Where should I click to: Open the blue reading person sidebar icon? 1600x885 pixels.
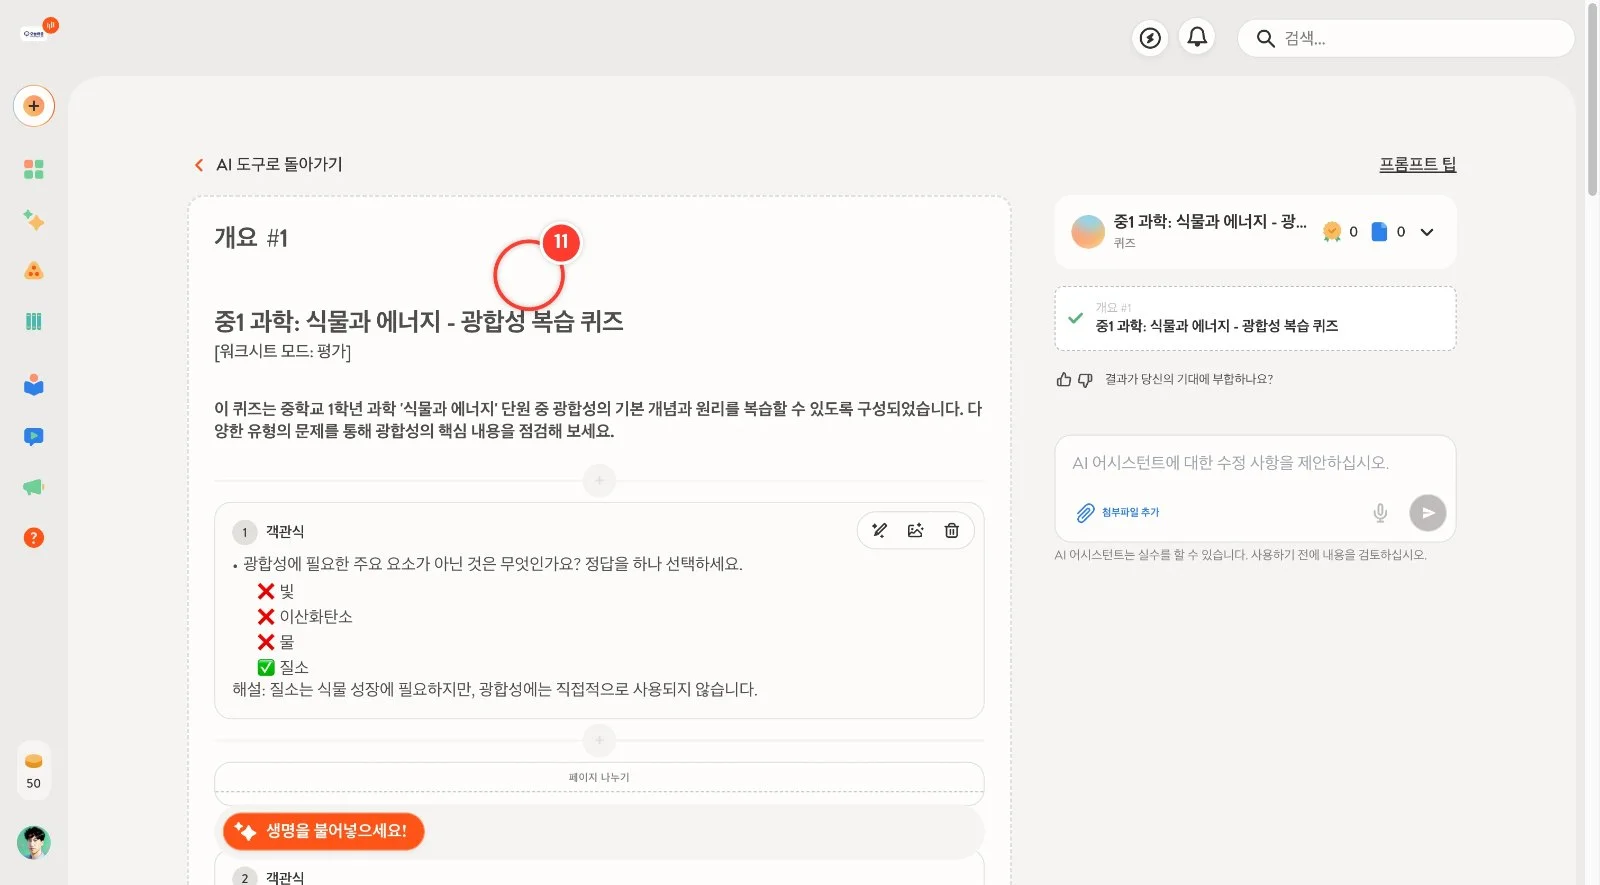(x=34, y=385)
